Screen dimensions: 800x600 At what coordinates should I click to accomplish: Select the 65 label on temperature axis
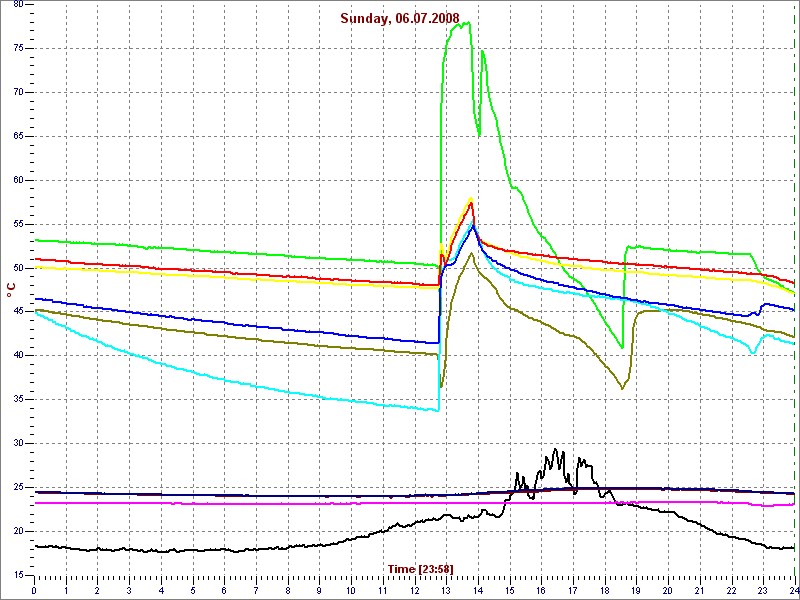[18, 136]
